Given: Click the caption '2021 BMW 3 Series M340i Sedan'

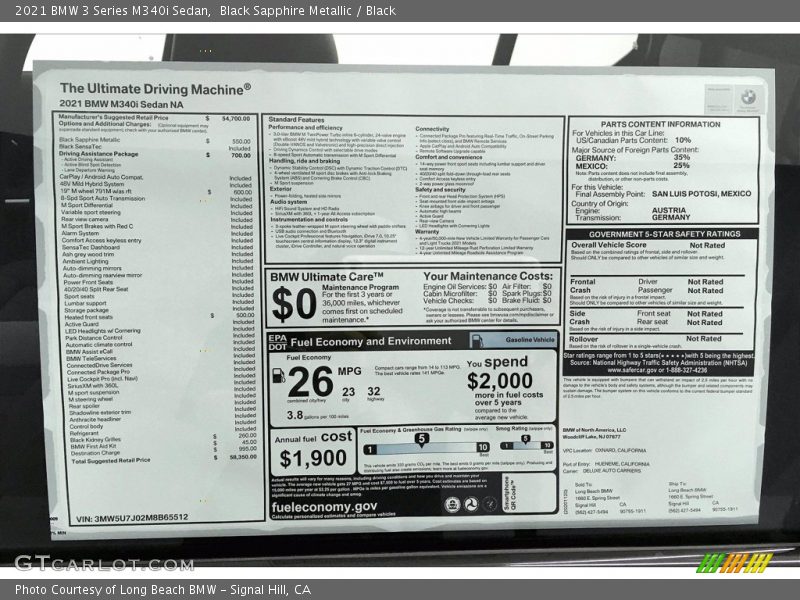Looking at the screenshot, I should coord(113,11).
